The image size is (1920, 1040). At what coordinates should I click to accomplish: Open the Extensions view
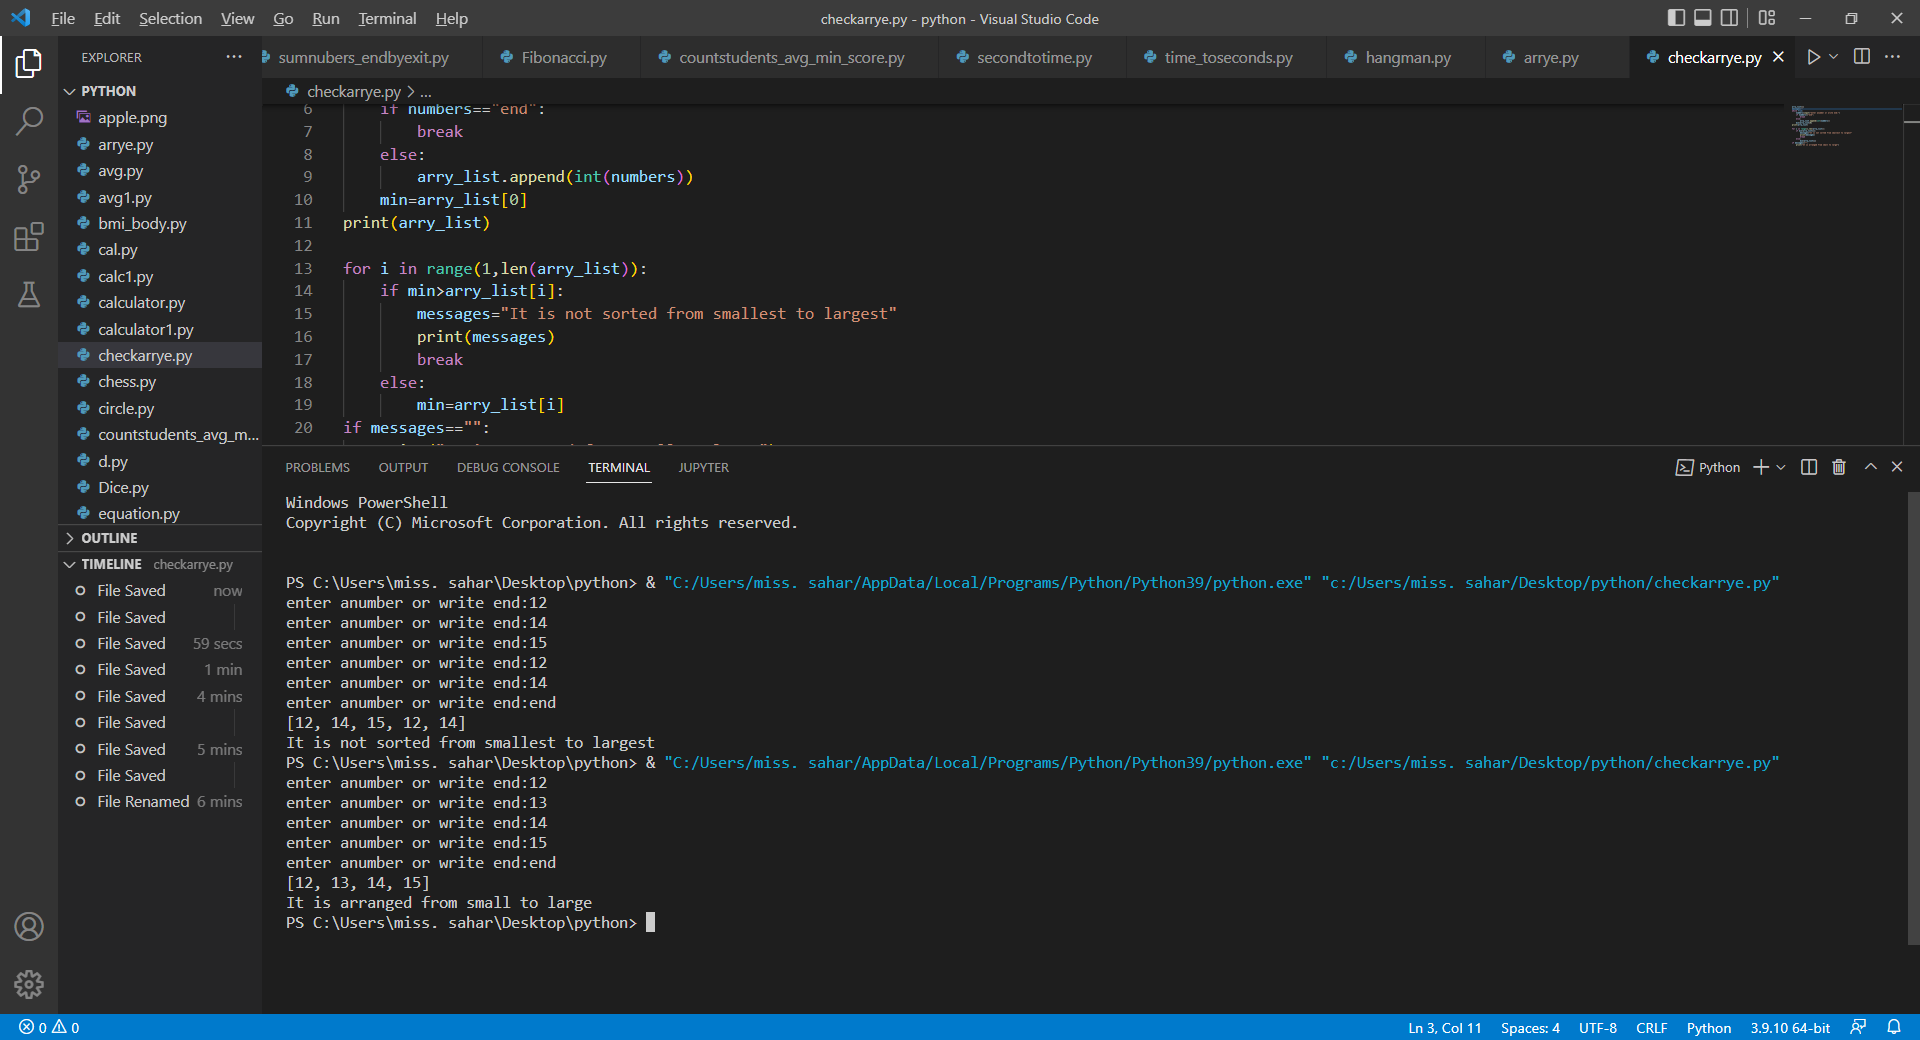point(29,237)
